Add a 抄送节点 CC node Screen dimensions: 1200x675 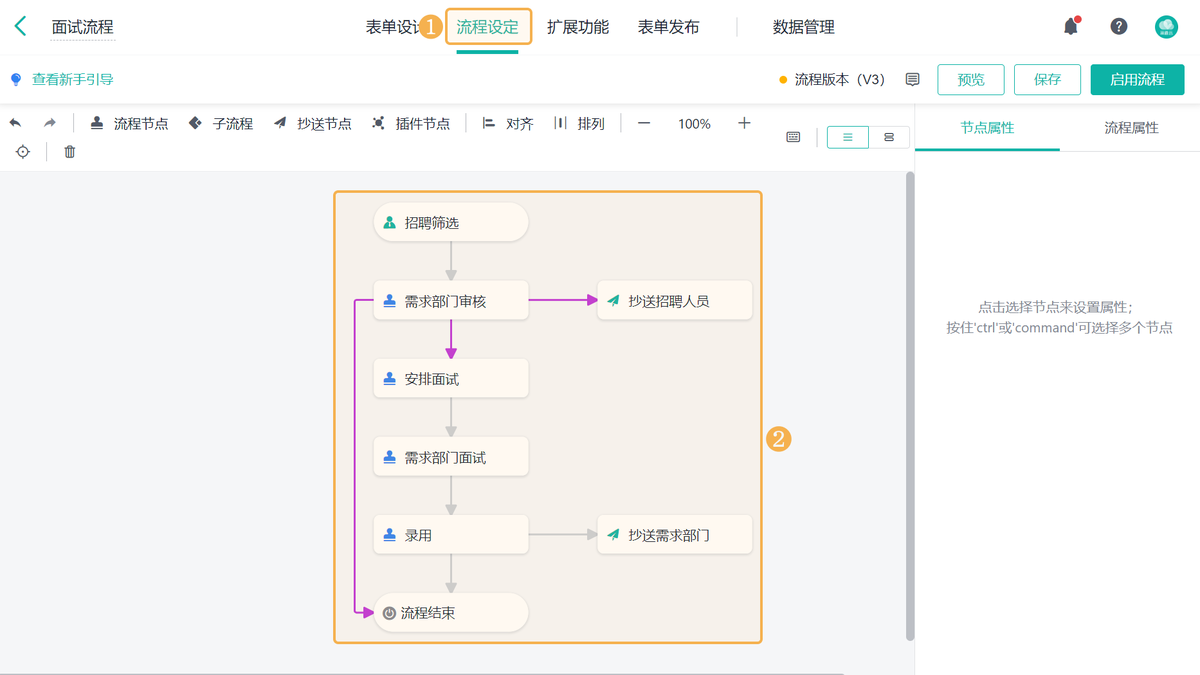click(312, 124)
